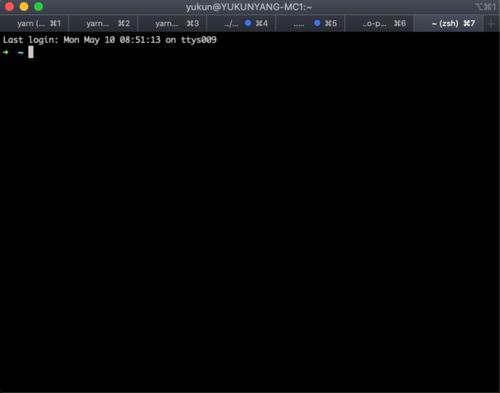The height and width of the screenshot is (393, 500).
Task: Add a new tab with the plus button
Action: 491,23
